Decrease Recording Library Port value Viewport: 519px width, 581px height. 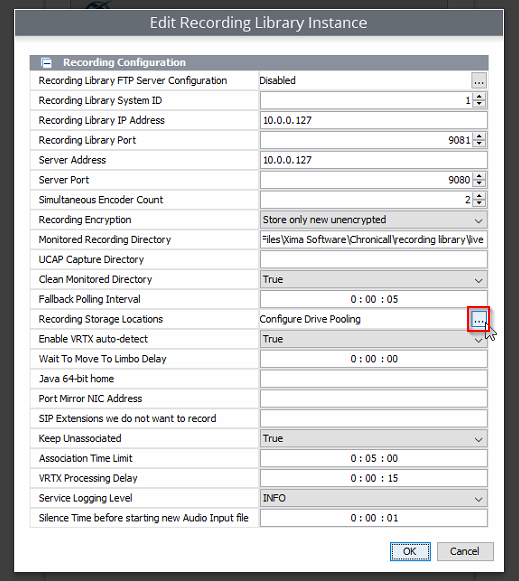(x=479, y=144)
